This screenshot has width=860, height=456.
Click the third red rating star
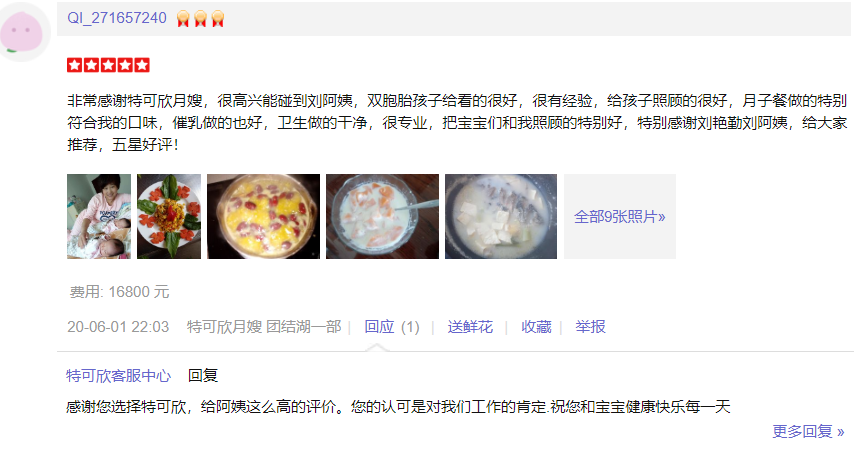point(109,65)
